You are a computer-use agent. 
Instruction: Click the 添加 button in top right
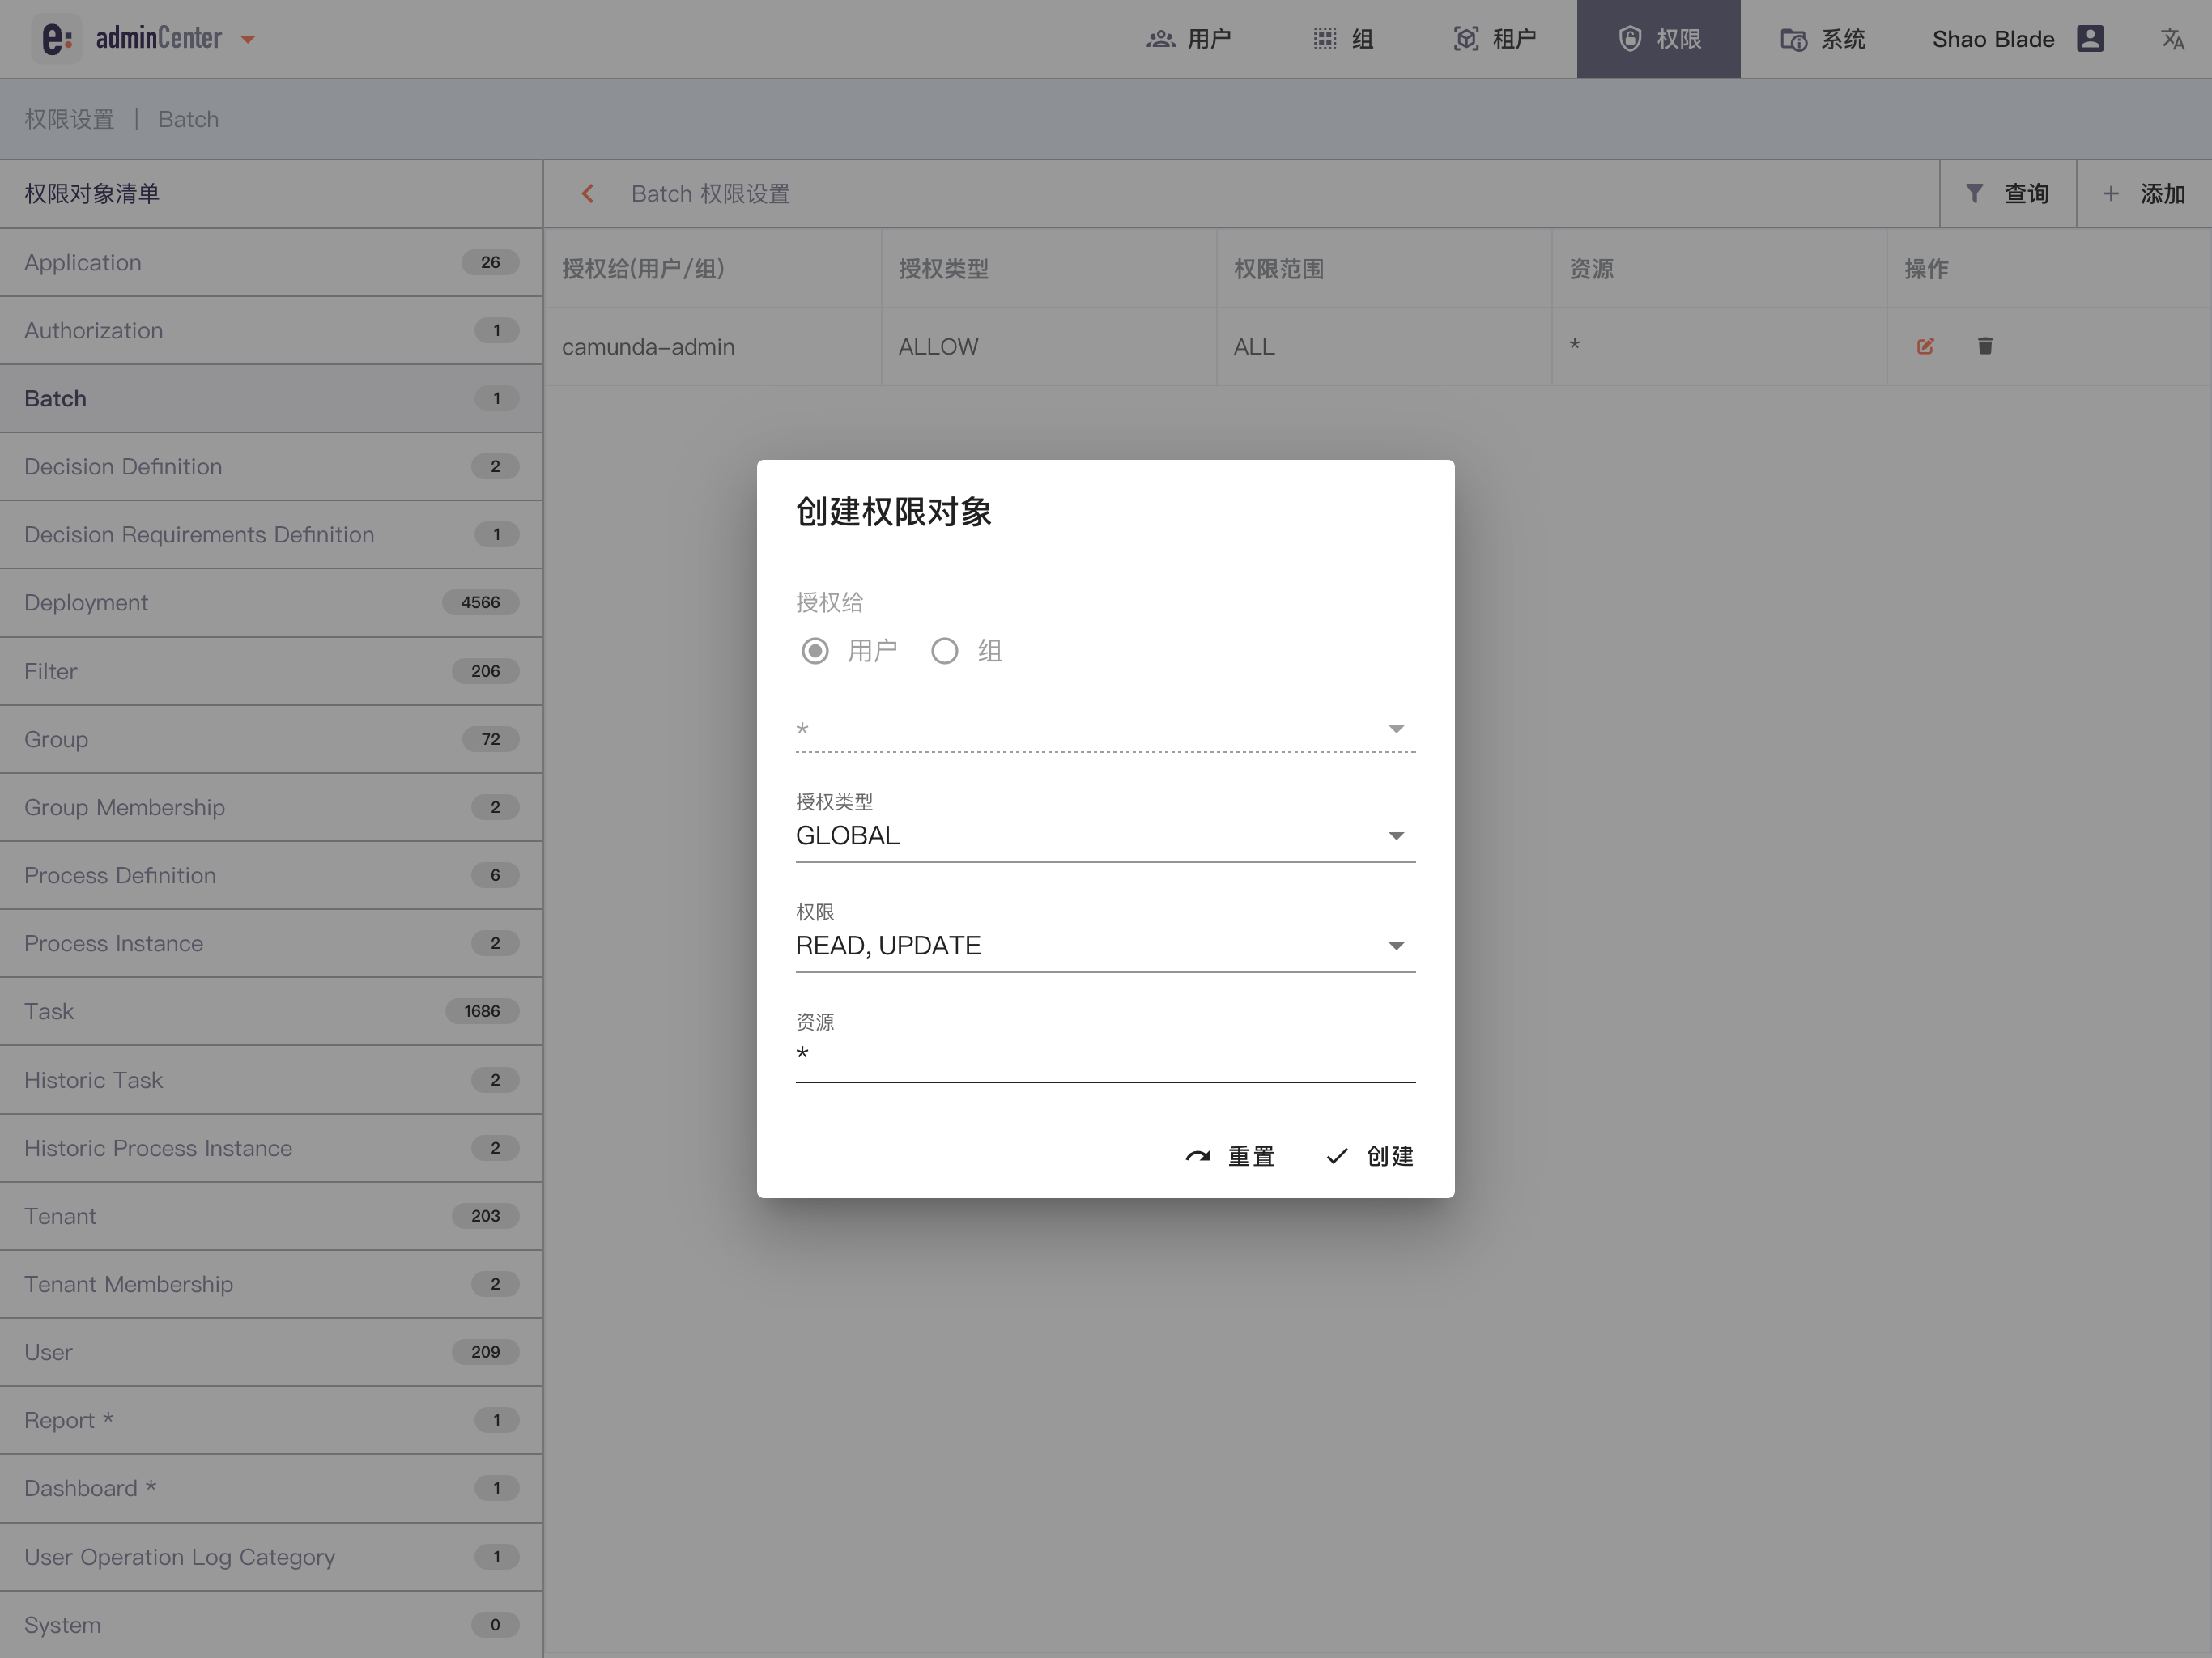(2144, 193)
